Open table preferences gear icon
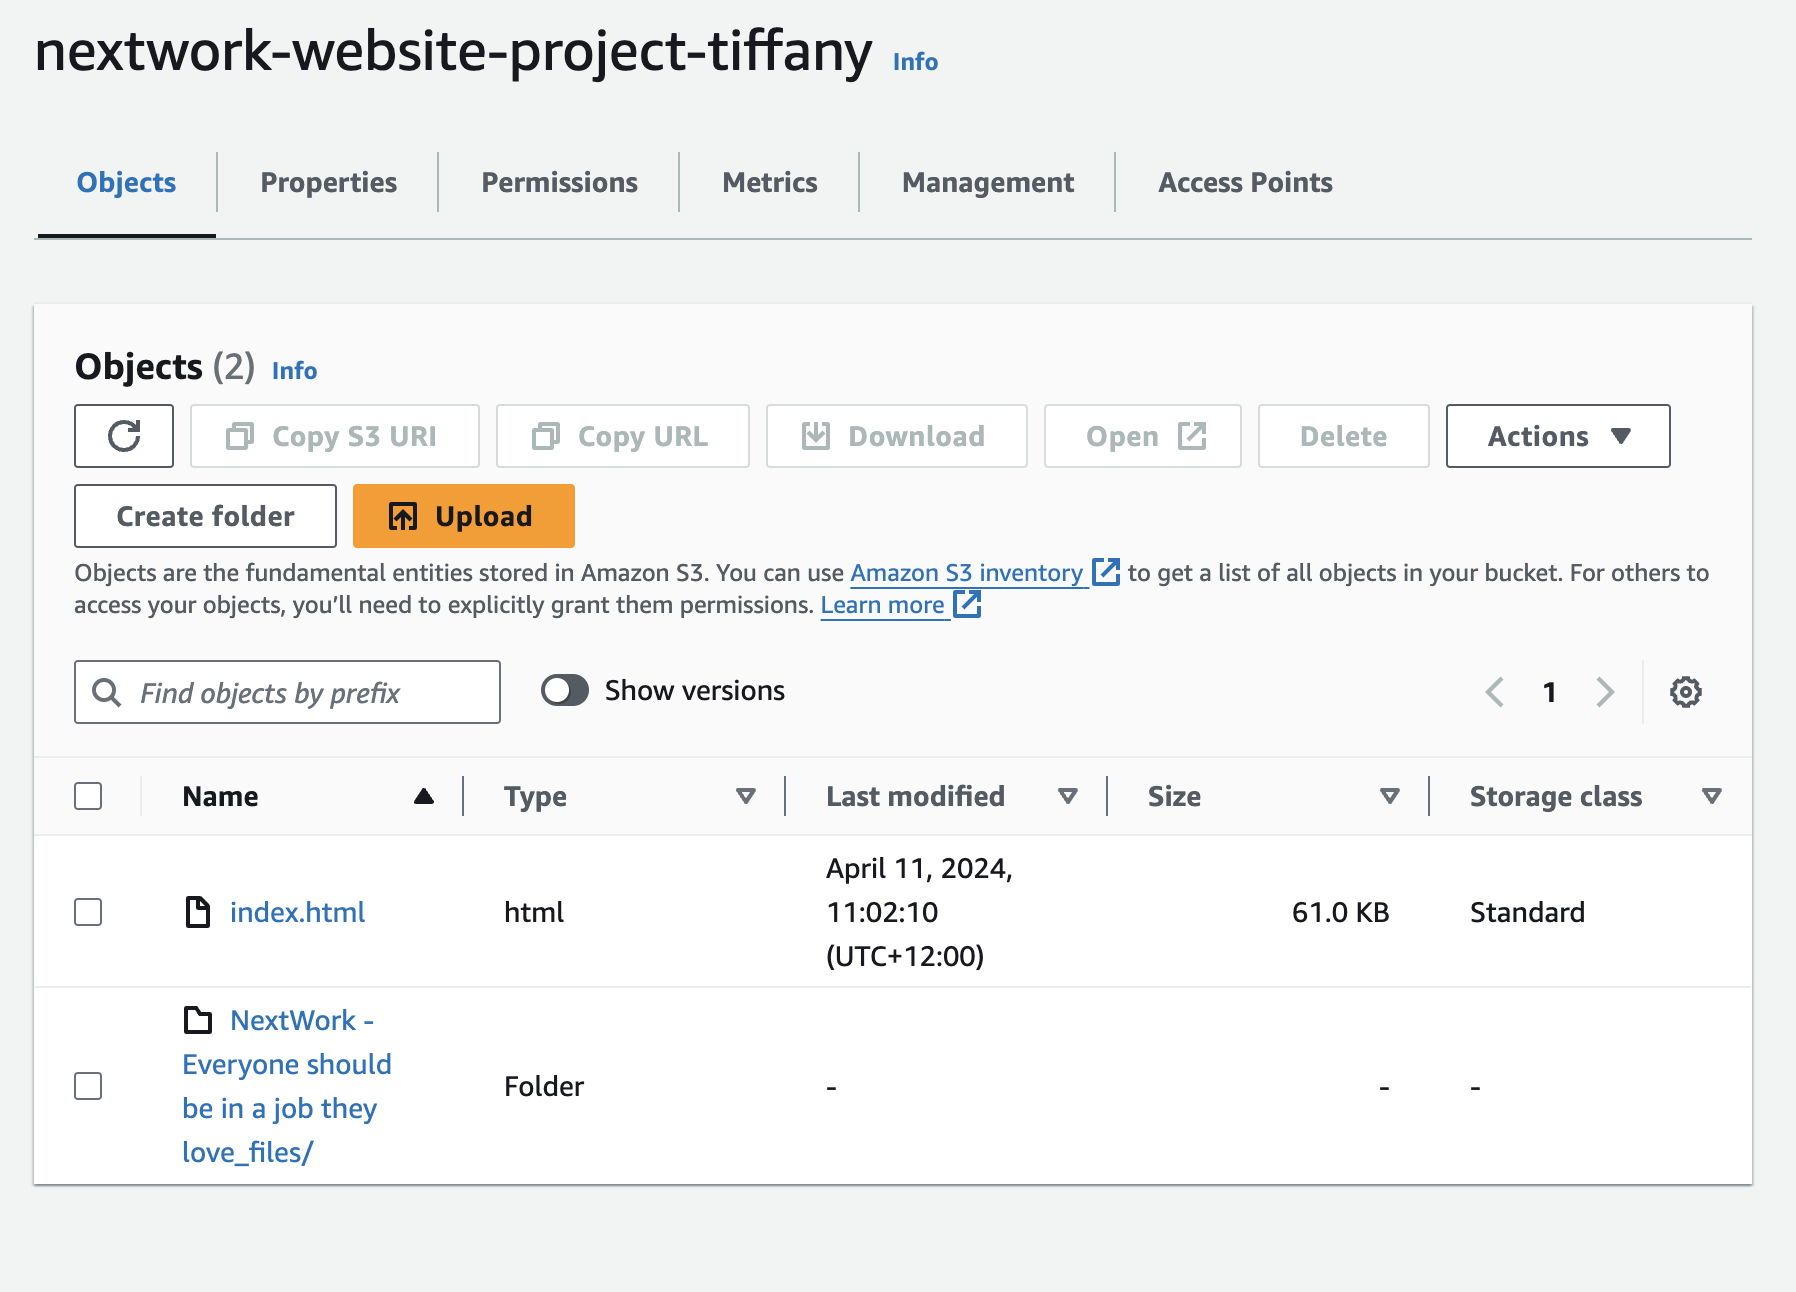 (x=1685, y=692)
